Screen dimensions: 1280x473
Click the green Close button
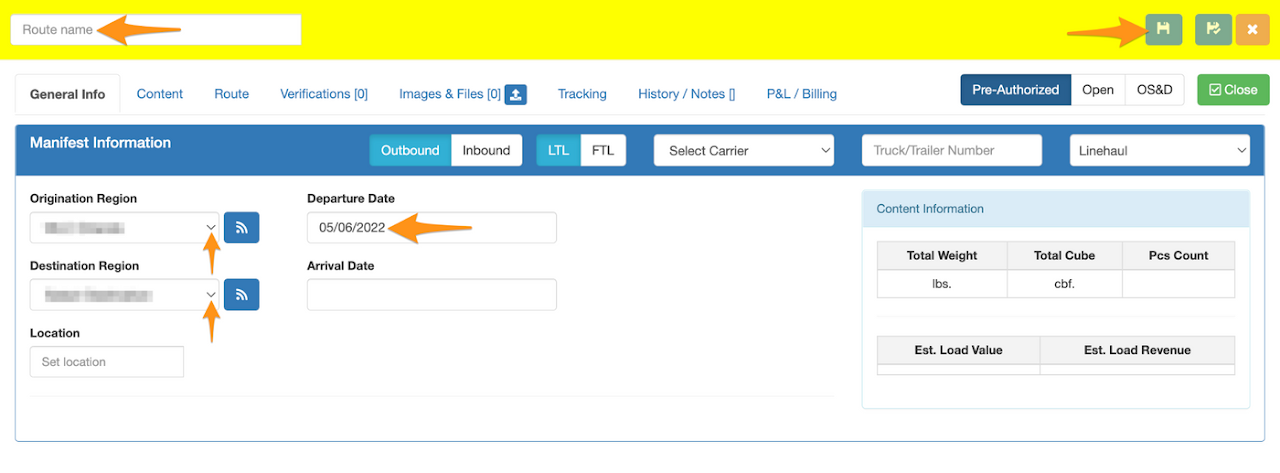pyautogui.click(x=1233, y=90)
